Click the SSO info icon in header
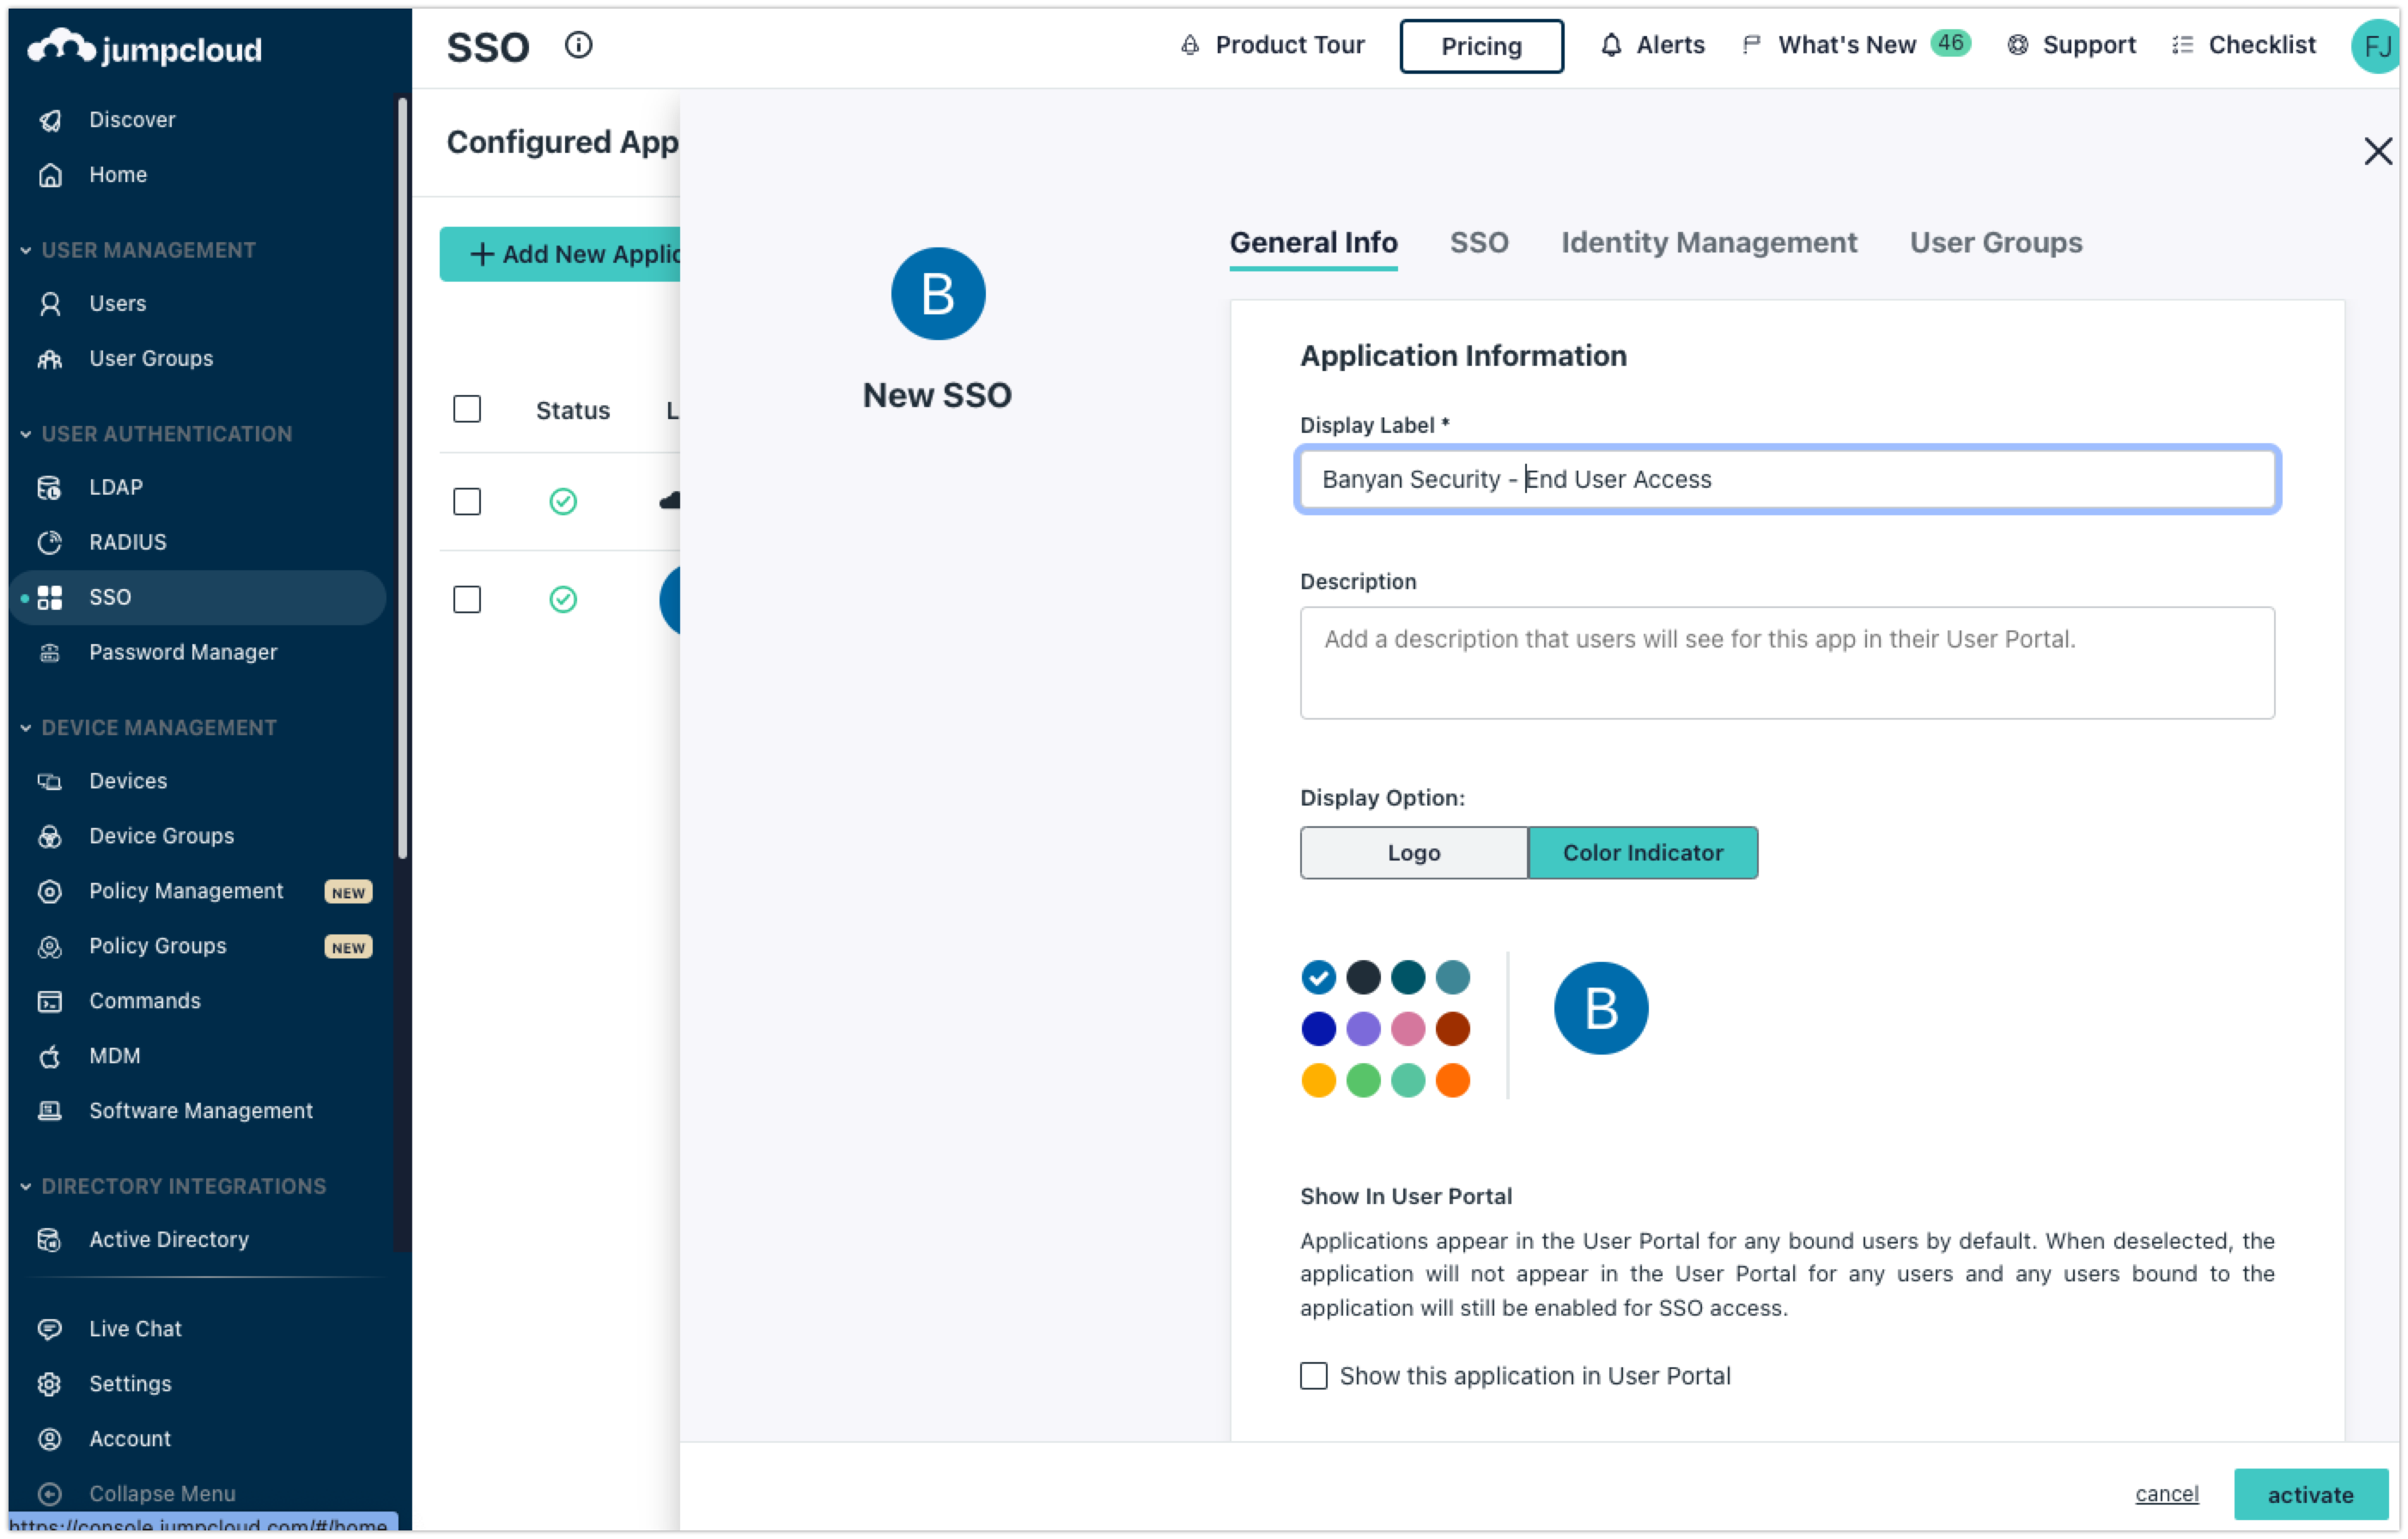 click(x=578, y=45)
